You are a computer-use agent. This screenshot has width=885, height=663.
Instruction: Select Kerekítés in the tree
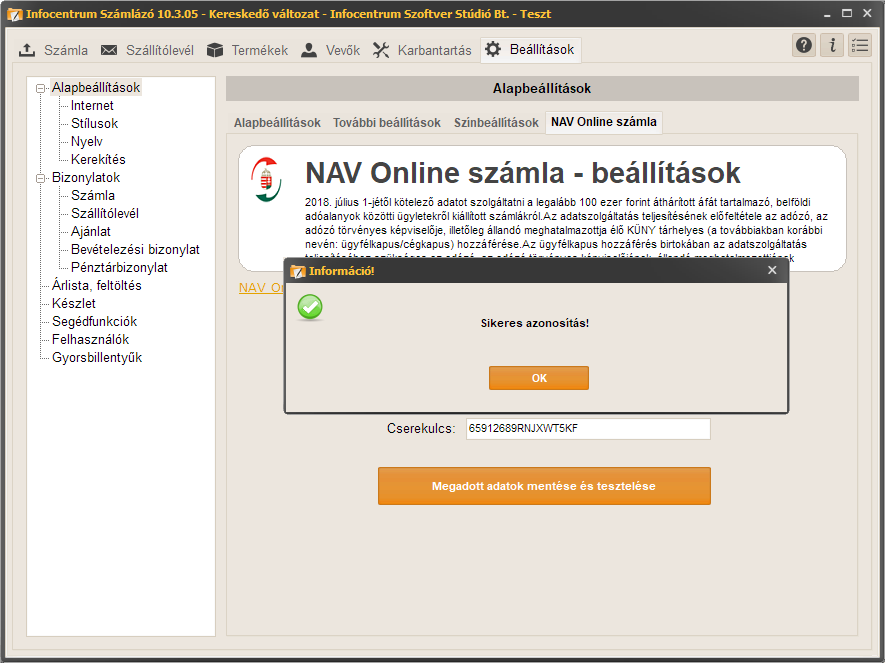98,160
